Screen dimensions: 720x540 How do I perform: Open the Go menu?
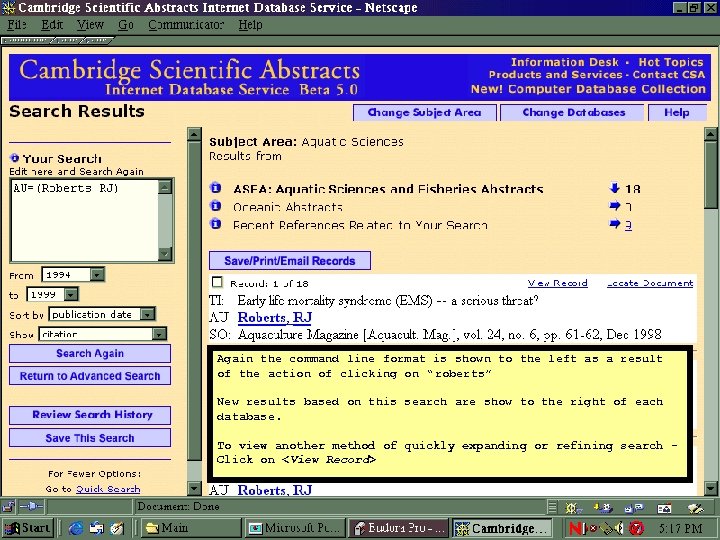click(126, 24)
